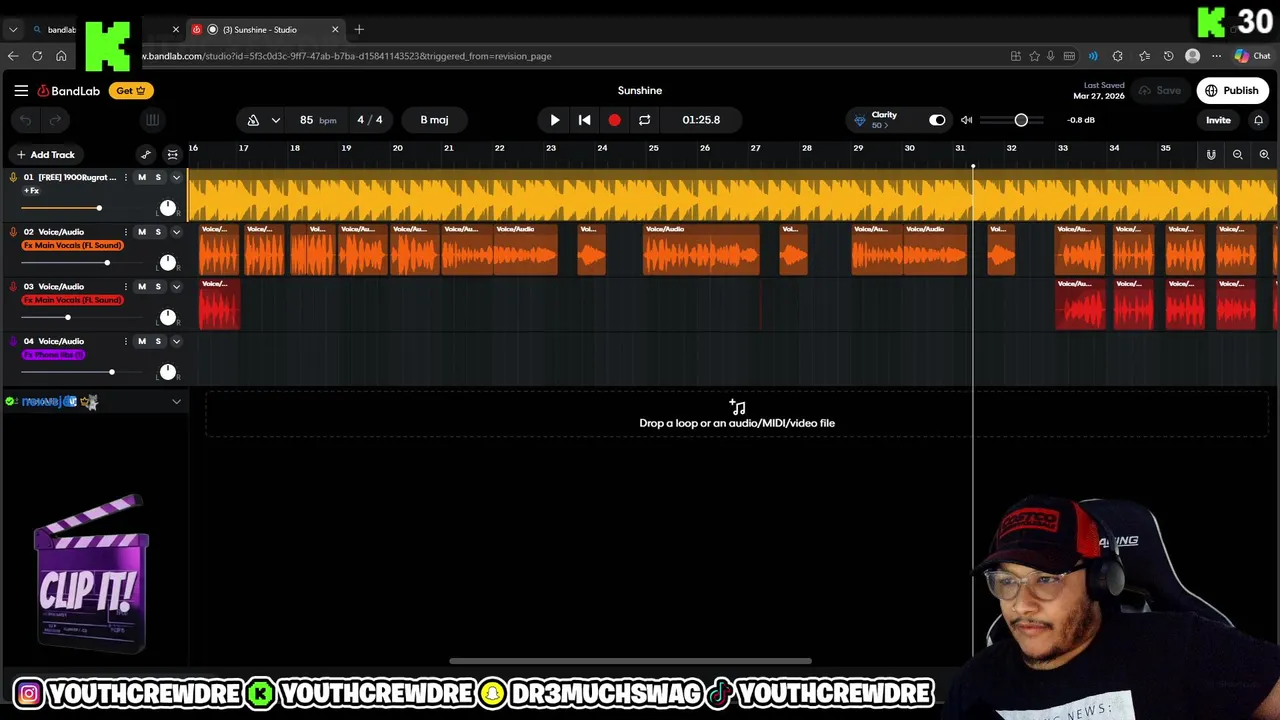Open metronome dropdown arrow
Viewport: 1280px width, 720px height.
click(275, 120)
